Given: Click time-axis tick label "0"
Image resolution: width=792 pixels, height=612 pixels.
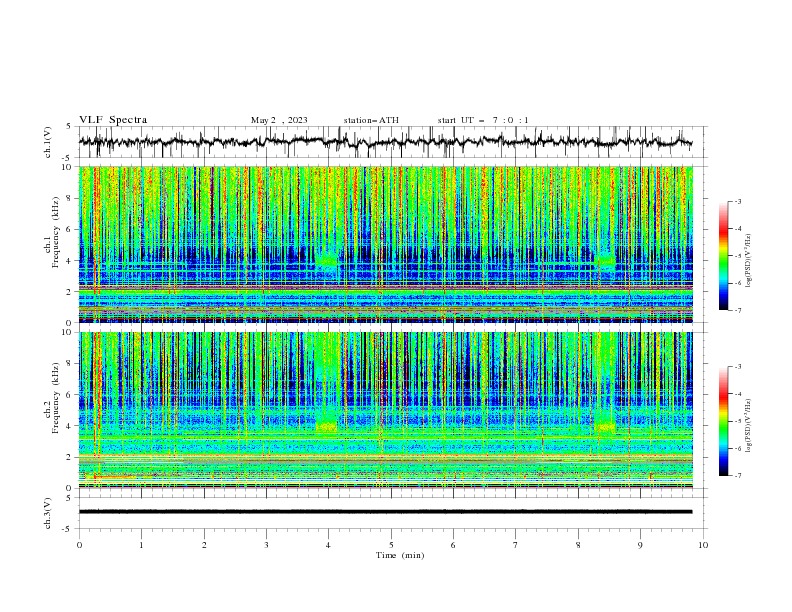Looking at the screenshot, I should tap(79, 545).
